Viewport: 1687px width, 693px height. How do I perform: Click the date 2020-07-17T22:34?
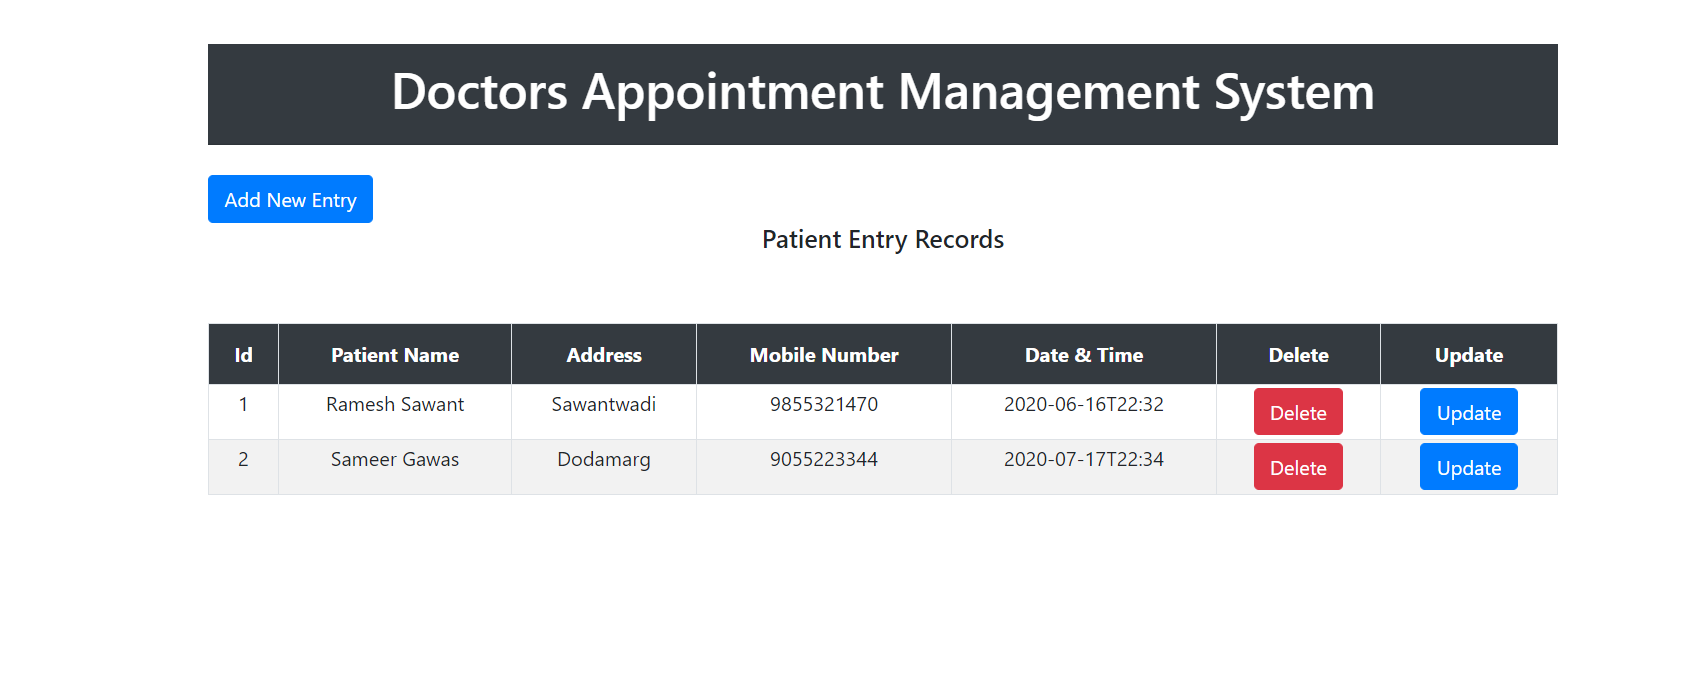click(x=1084, y=459)
